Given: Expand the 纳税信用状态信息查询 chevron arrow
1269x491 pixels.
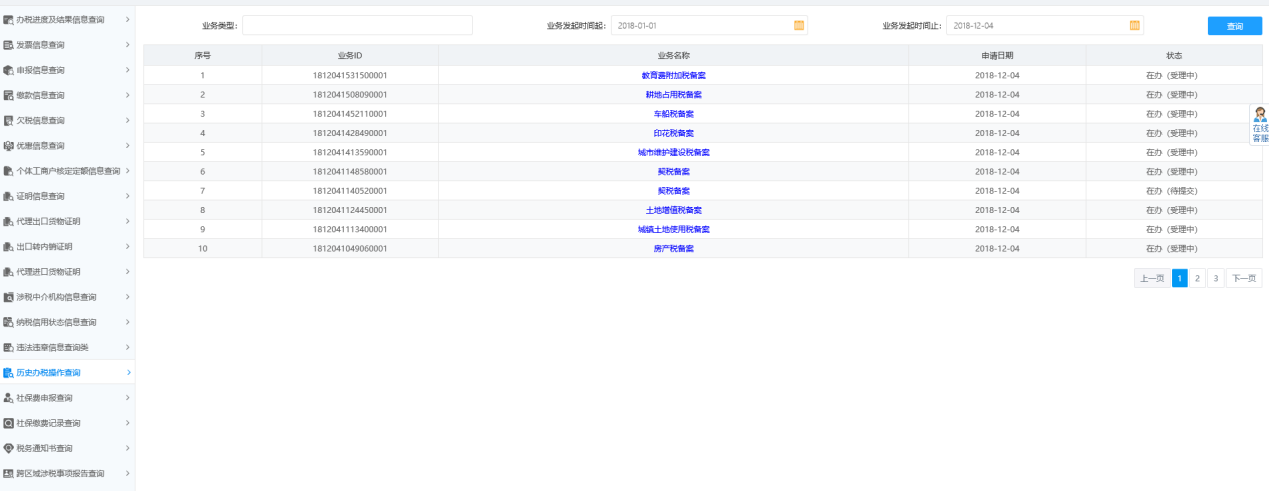Looking at the screenshot, I should click(x=127, y=322).
